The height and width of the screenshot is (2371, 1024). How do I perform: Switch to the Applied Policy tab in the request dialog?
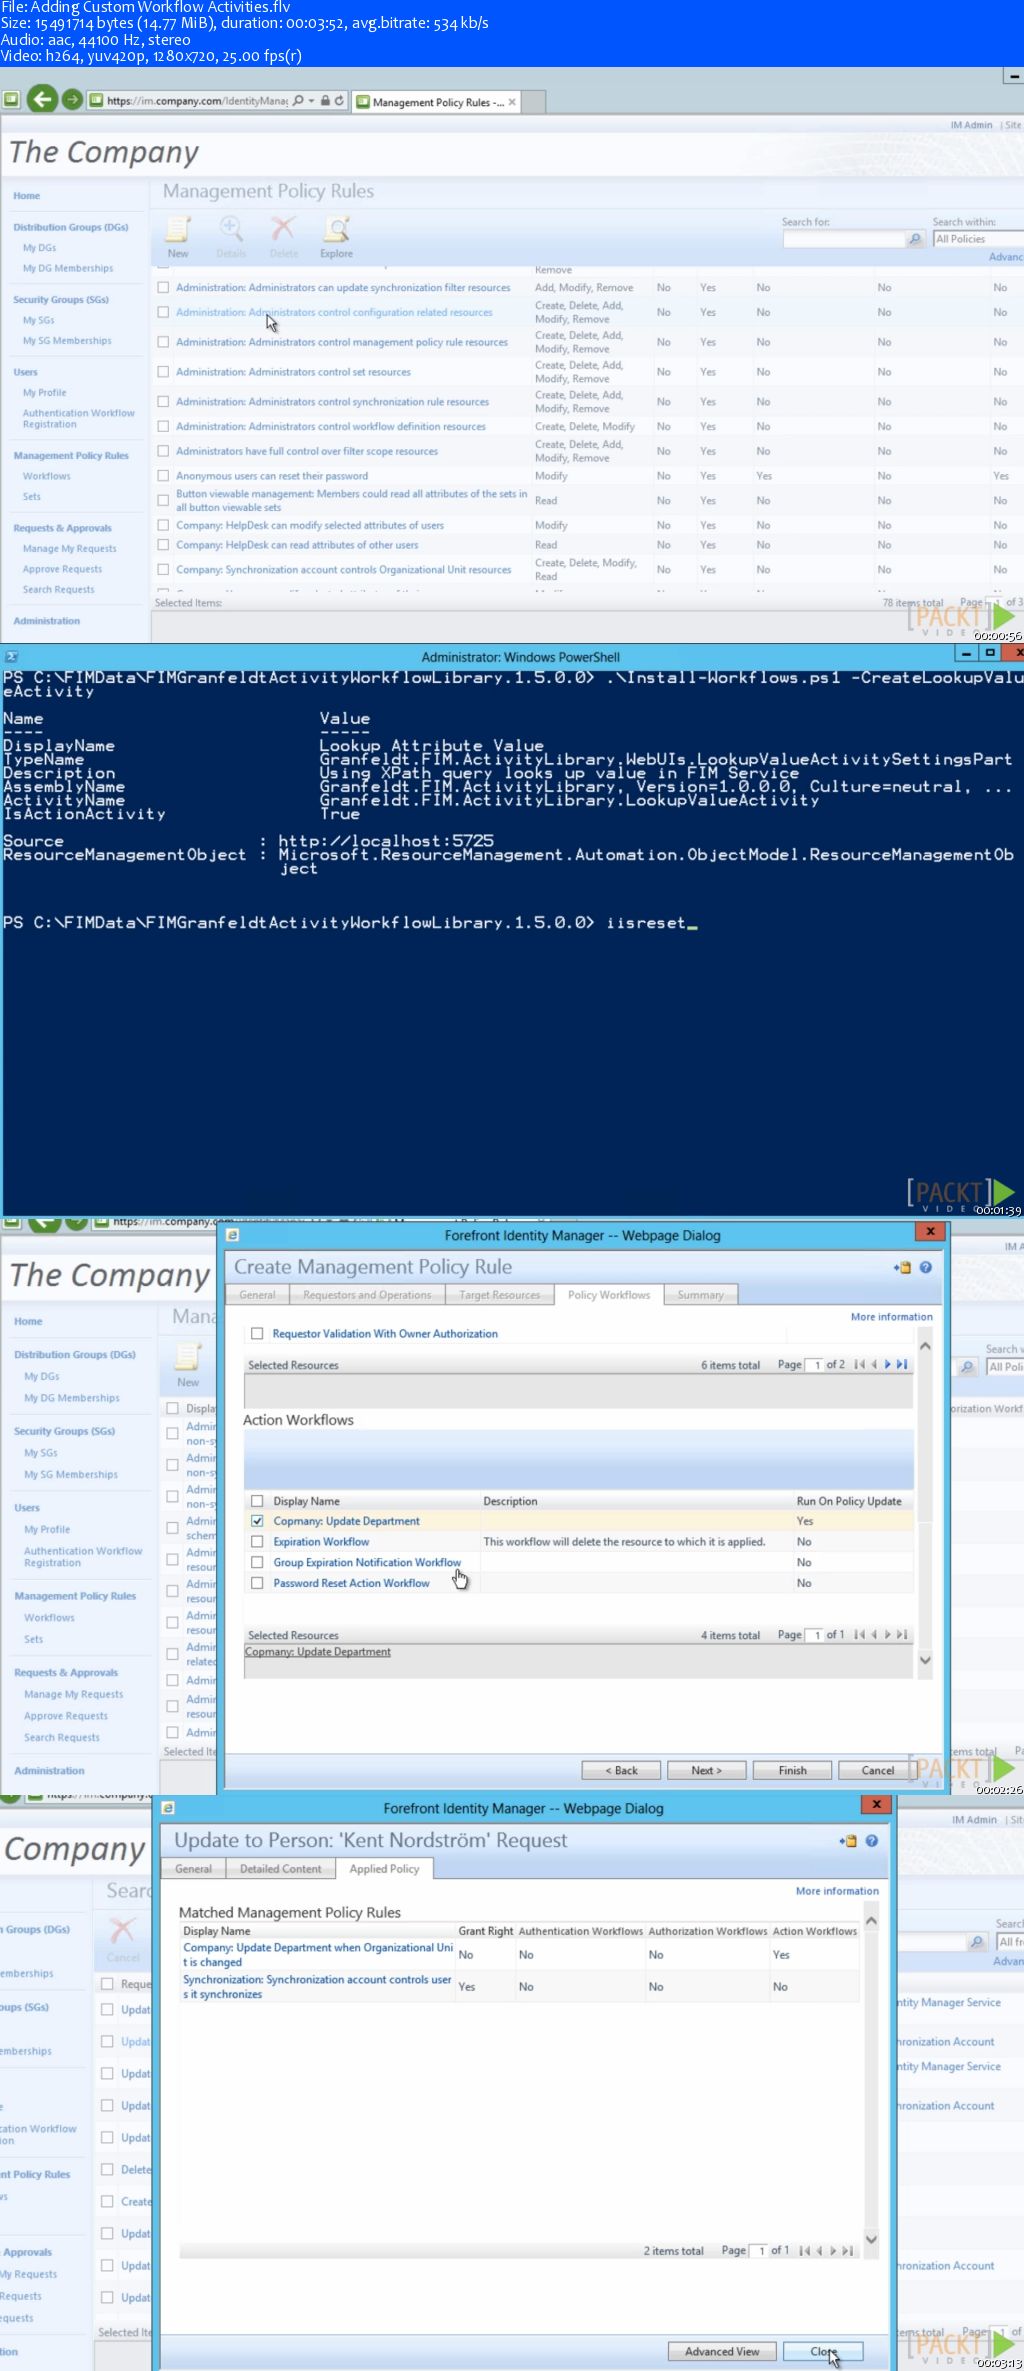384,1869
